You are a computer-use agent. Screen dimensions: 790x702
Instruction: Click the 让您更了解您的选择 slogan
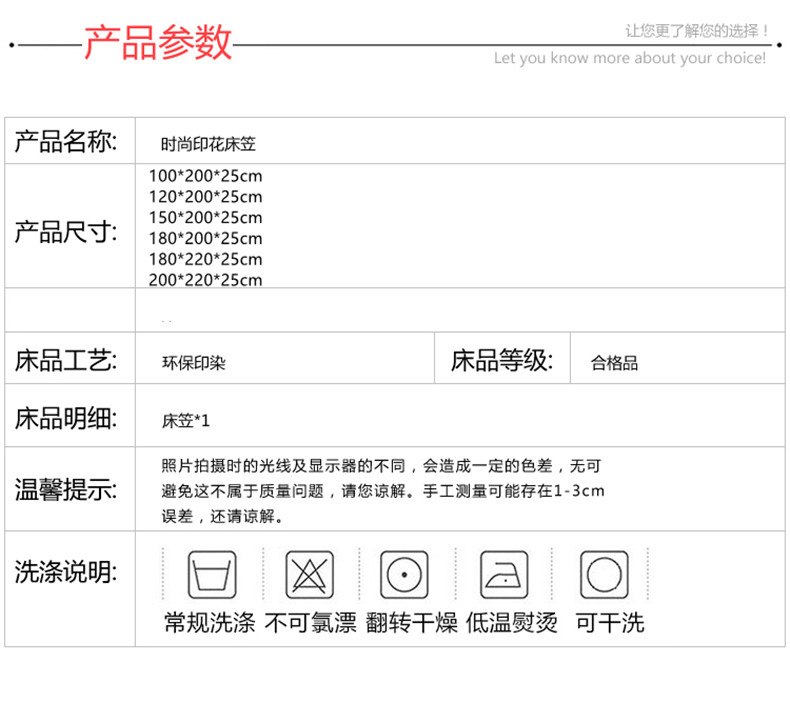coord(697,31)
